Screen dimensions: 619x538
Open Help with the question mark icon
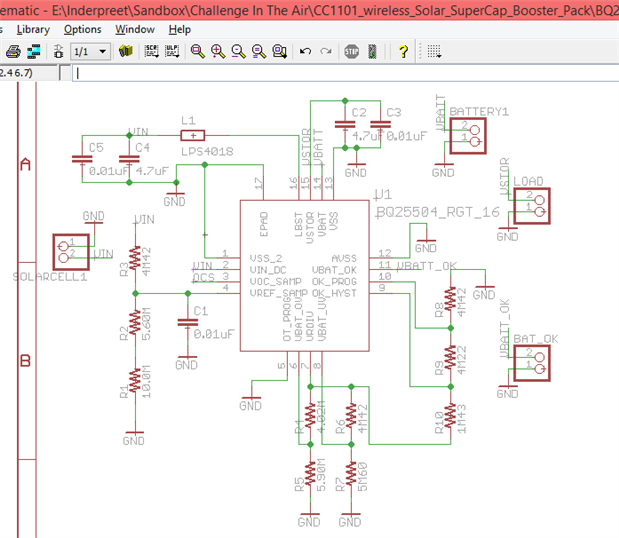(403, 50)
